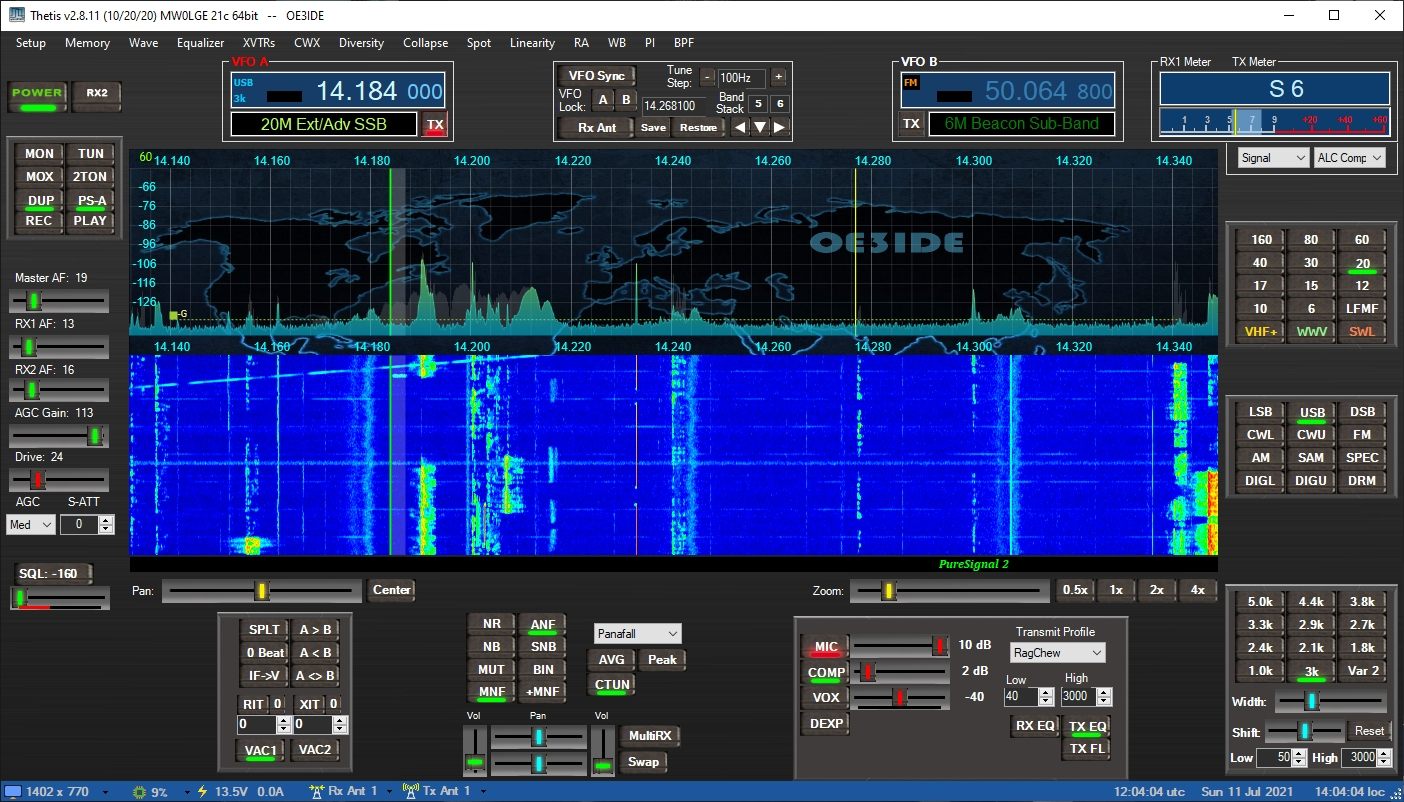Click the band stack left arrow

(740, 127)
